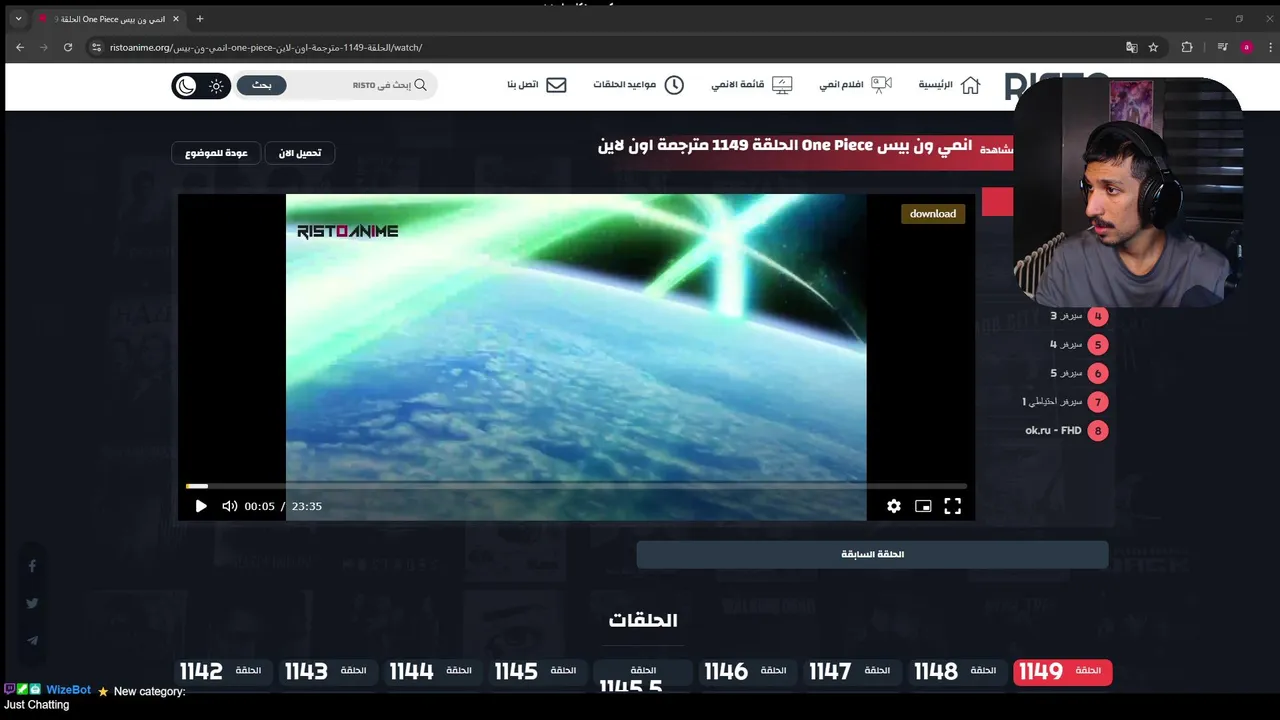Image resolution: width=1280 pixels, height=720 pixels.
Task: Select ok.ru - FHD server option
Action: [x=1066, y=431]
